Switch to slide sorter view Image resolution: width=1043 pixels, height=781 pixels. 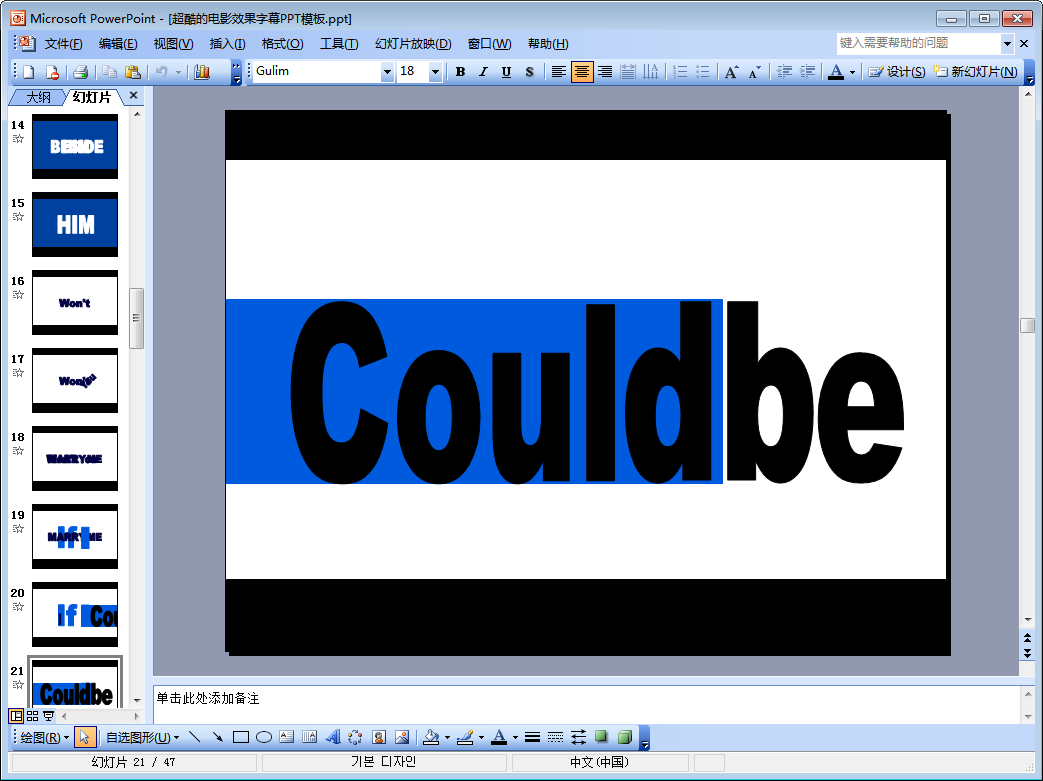point(33,716)
